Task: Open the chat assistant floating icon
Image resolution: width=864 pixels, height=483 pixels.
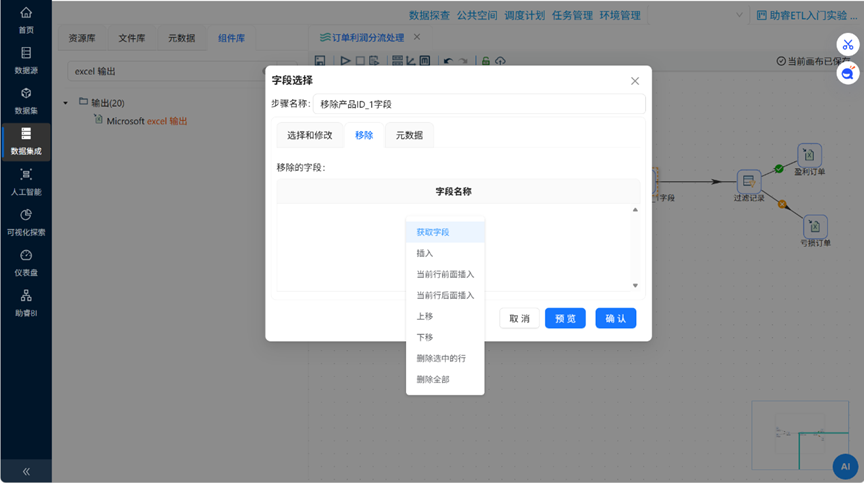Action: tap(847, 73)
